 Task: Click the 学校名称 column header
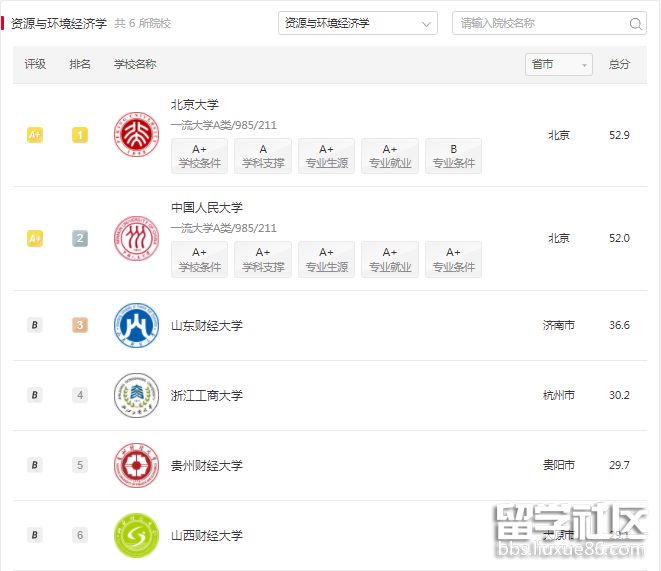135,64
